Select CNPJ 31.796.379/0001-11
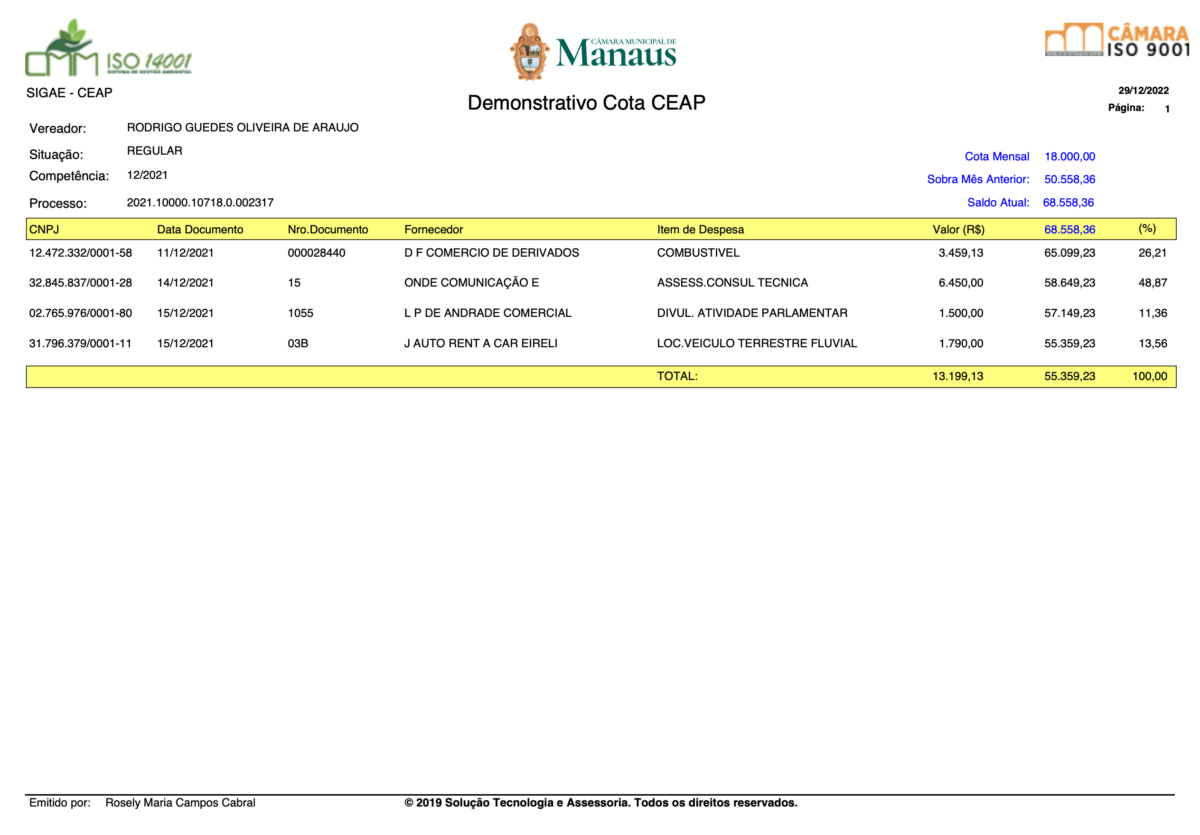The width and height of the screenshot is (1200, 835). [81, 344]
